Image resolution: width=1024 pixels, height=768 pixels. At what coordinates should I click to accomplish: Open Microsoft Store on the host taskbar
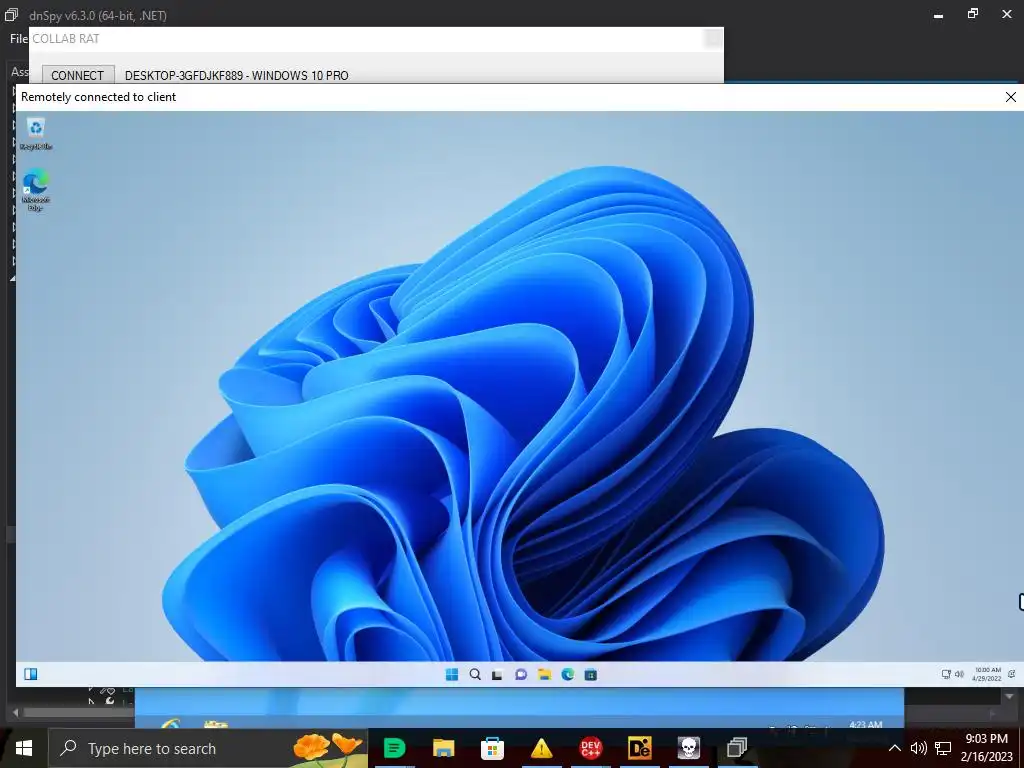point(492,748)
